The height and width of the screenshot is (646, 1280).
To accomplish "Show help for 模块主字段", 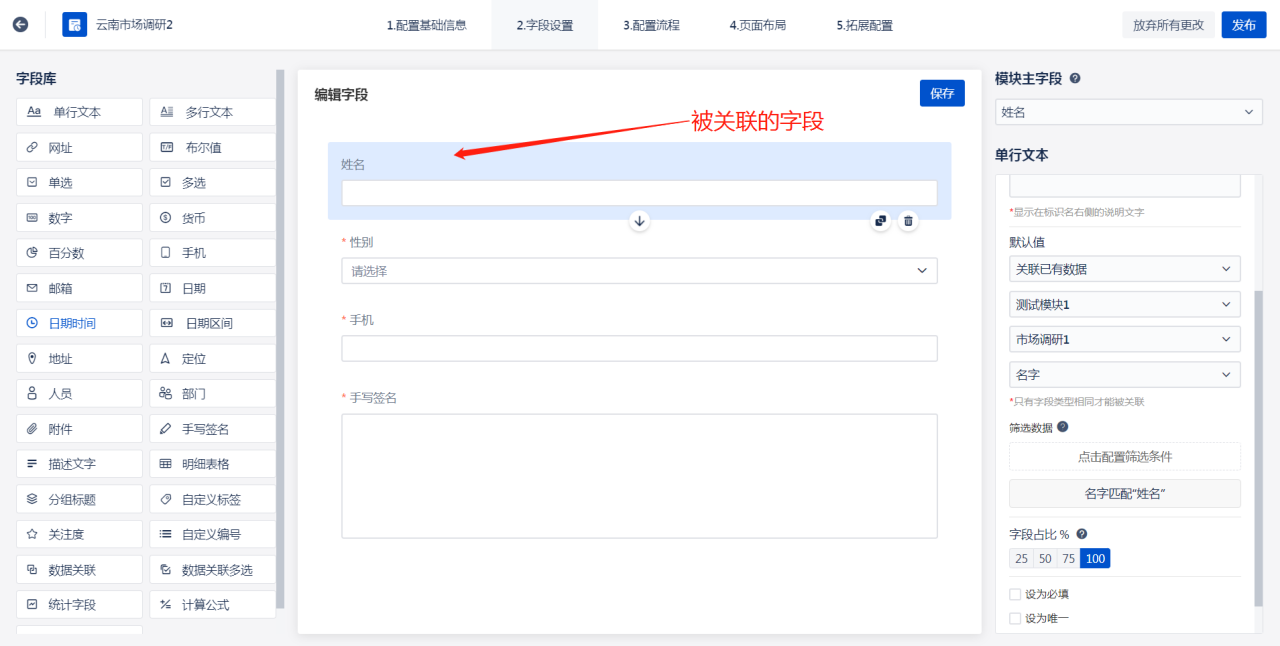I will pyautogui.click(x=1075, y=78).
